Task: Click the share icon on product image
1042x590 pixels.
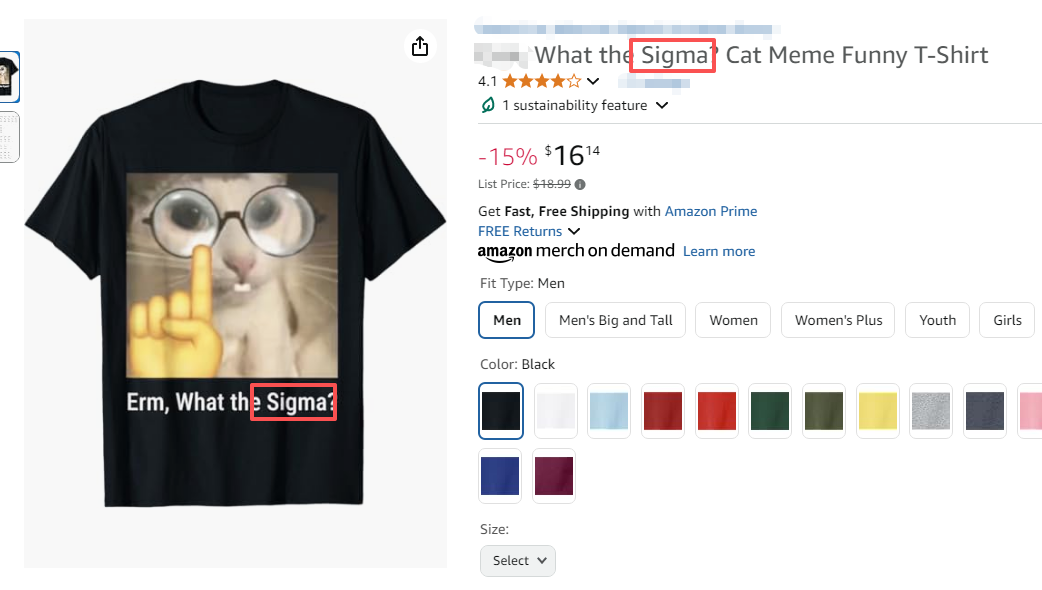Action: [420, 46]
